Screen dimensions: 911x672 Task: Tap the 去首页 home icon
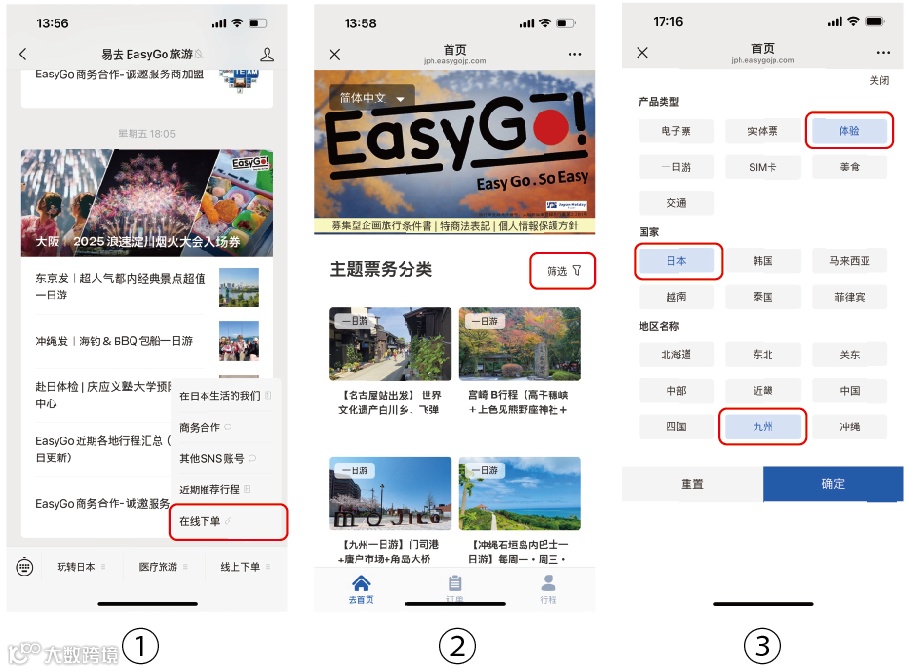click(x=361, y=589)
